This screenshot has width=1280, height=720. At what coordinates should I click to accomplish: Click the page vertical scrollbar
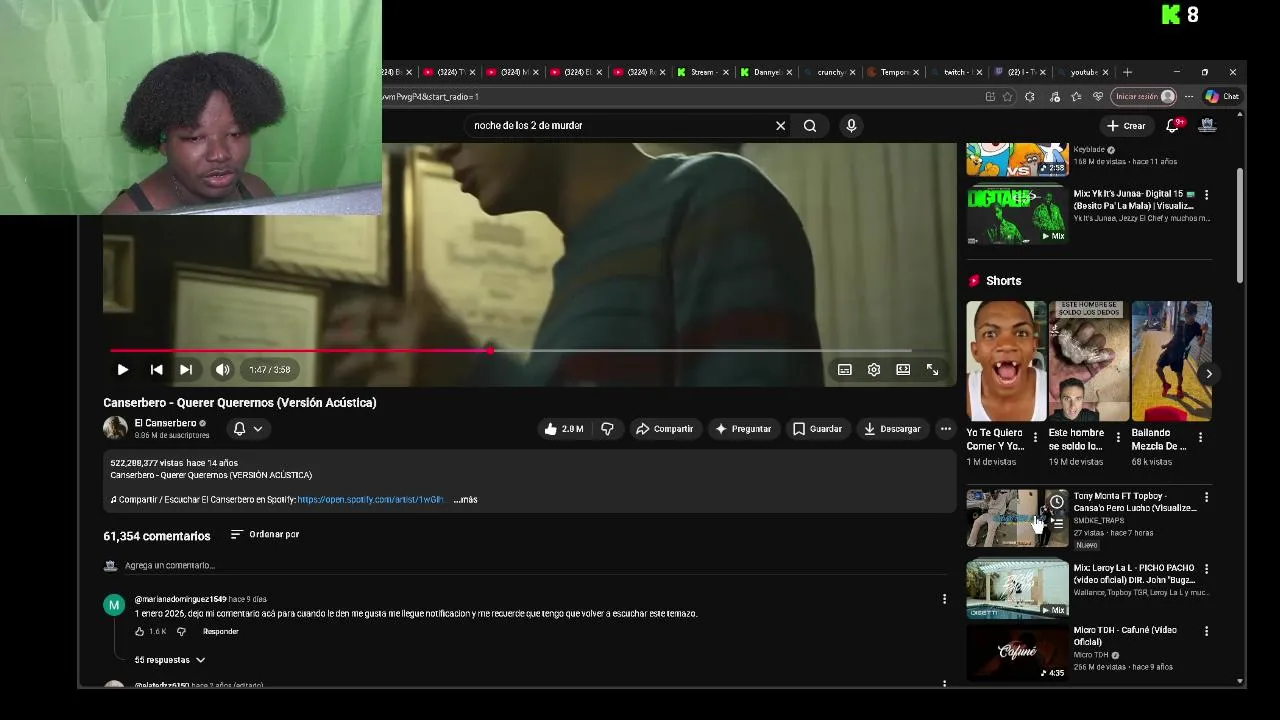coord(1240,225)
